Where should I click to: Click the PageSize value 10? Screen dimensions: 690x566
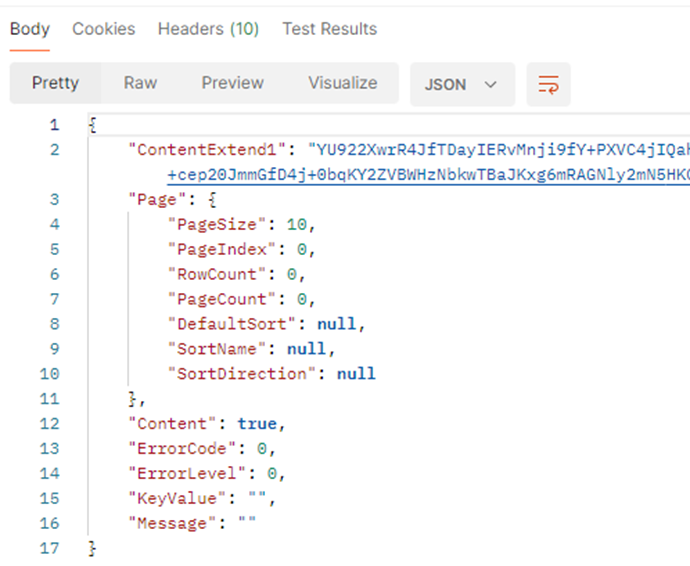click(x=297, y=225)
